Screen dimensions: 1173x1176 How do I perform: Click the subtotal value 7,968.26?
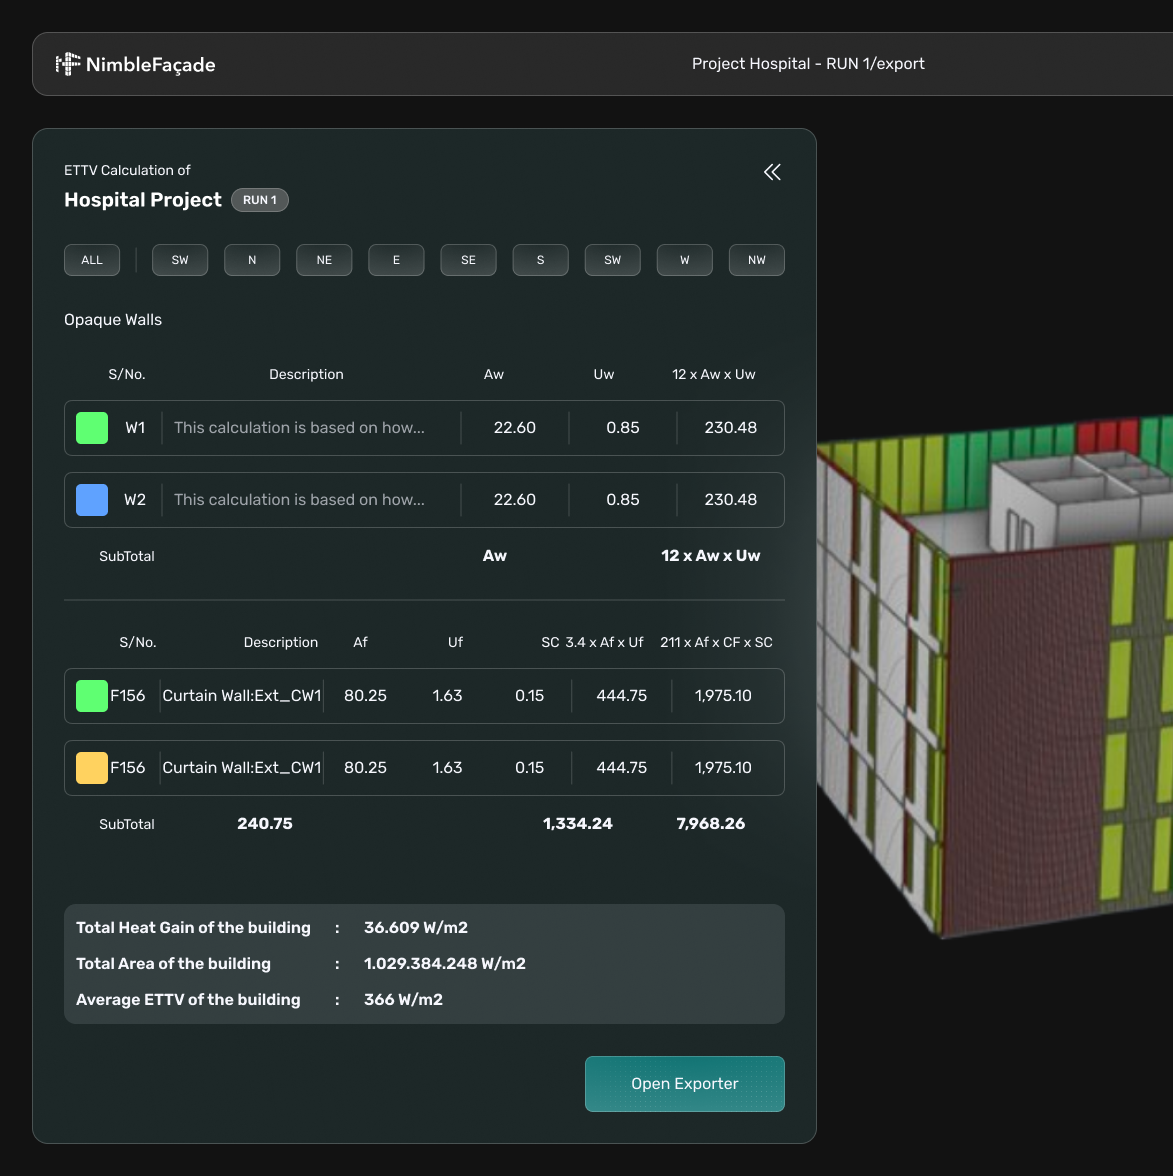coord(710,824)
